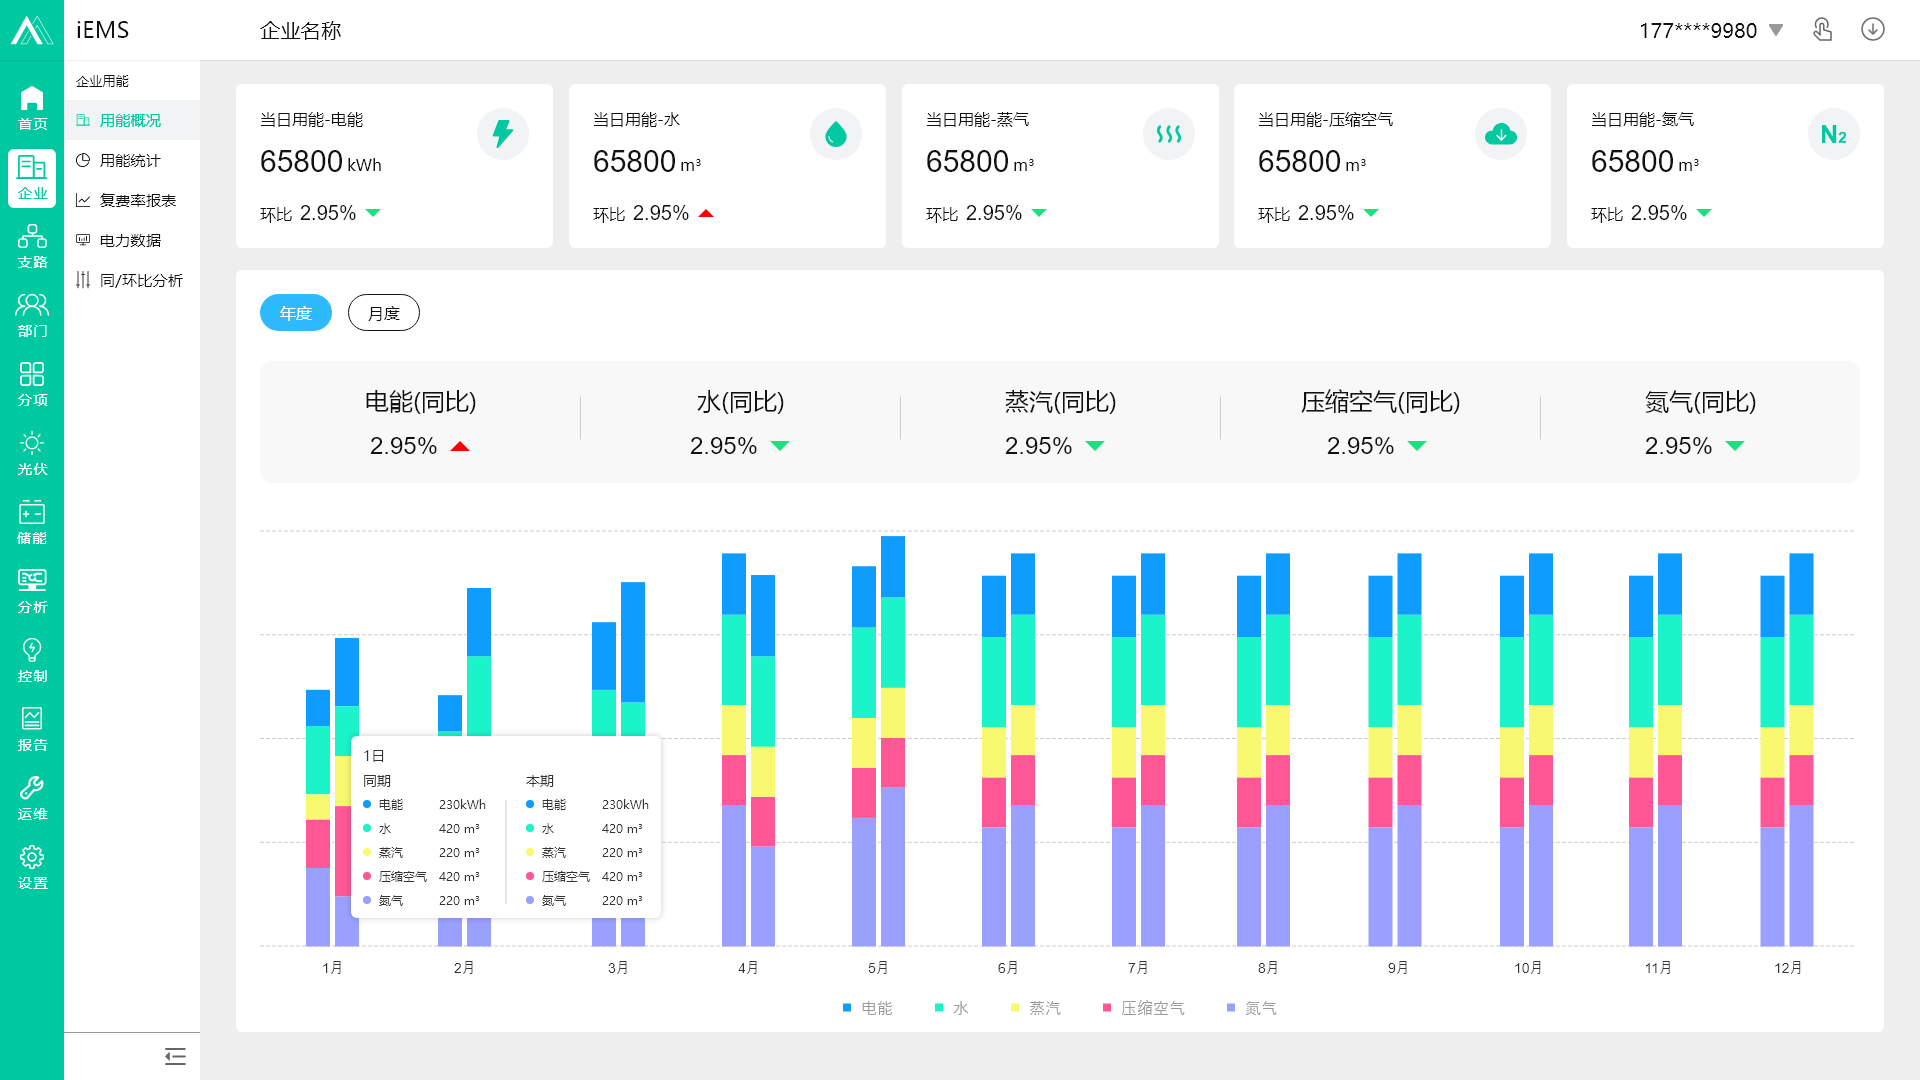Switch to 月度 monthly view
The height and width of the screenshot is (1080, 1920).
pyautogui.click(x=384, y=313)
